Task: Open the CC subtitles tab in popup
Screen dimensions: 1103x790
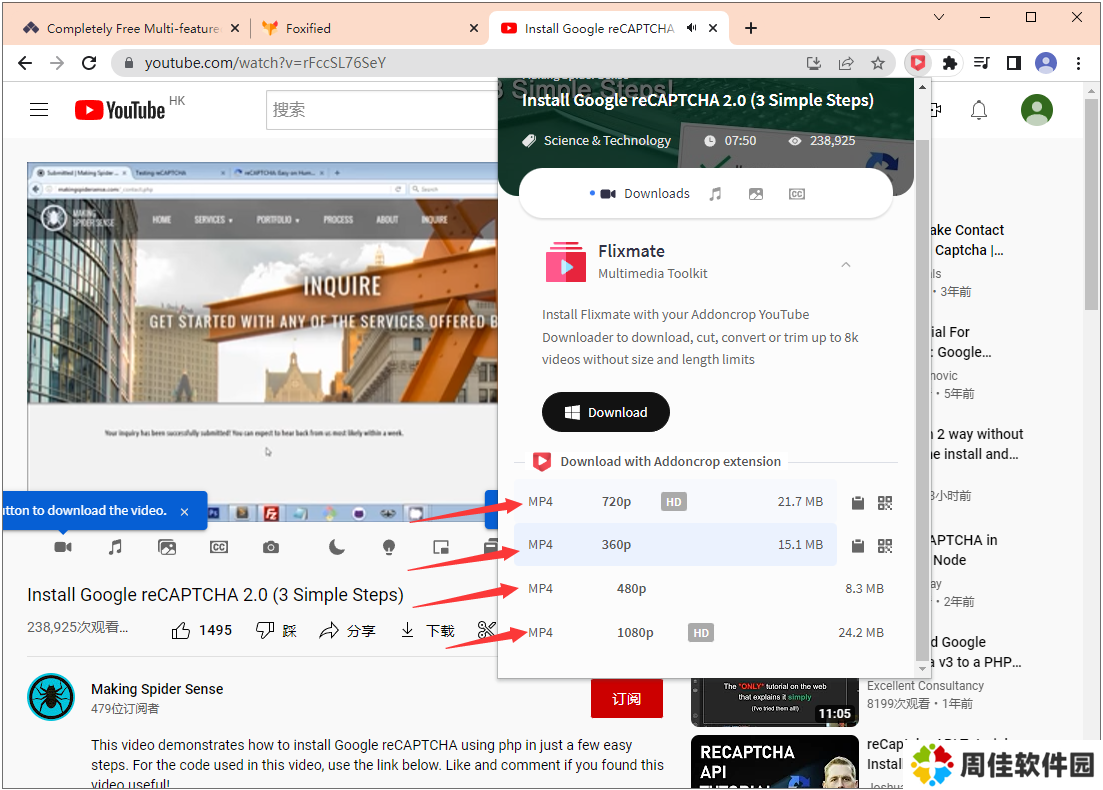Action: 797,194
